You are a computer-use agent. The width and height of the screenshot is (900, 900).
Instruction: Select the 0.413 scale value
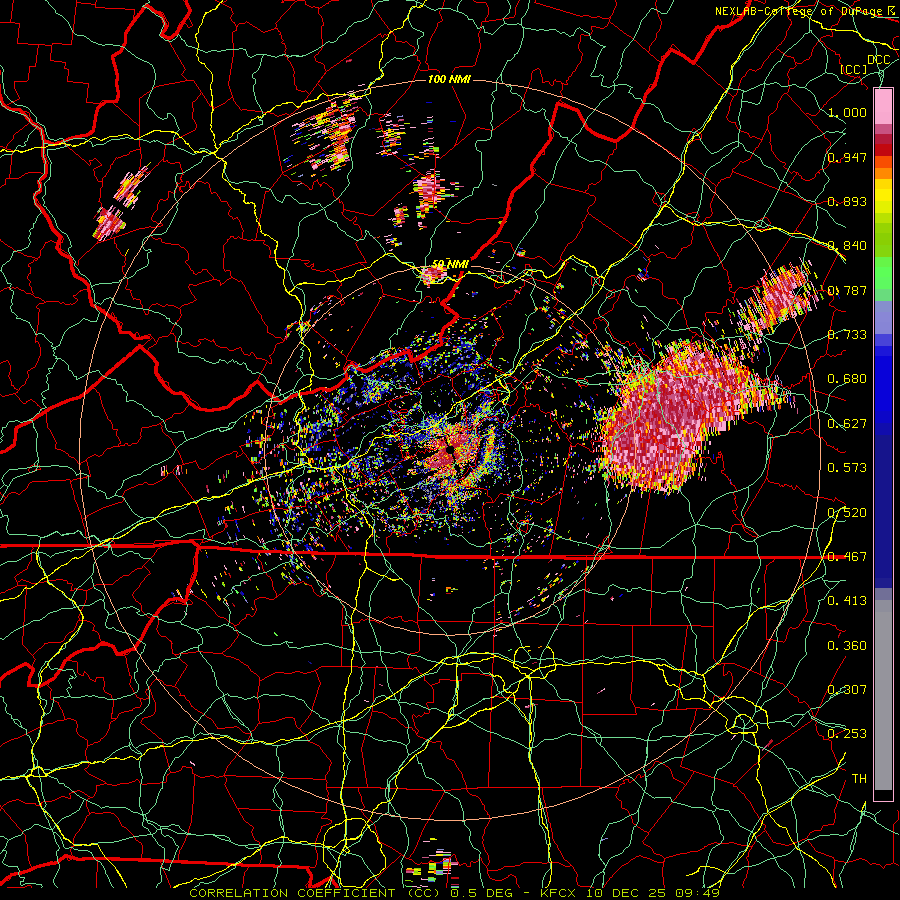[847, 601]
